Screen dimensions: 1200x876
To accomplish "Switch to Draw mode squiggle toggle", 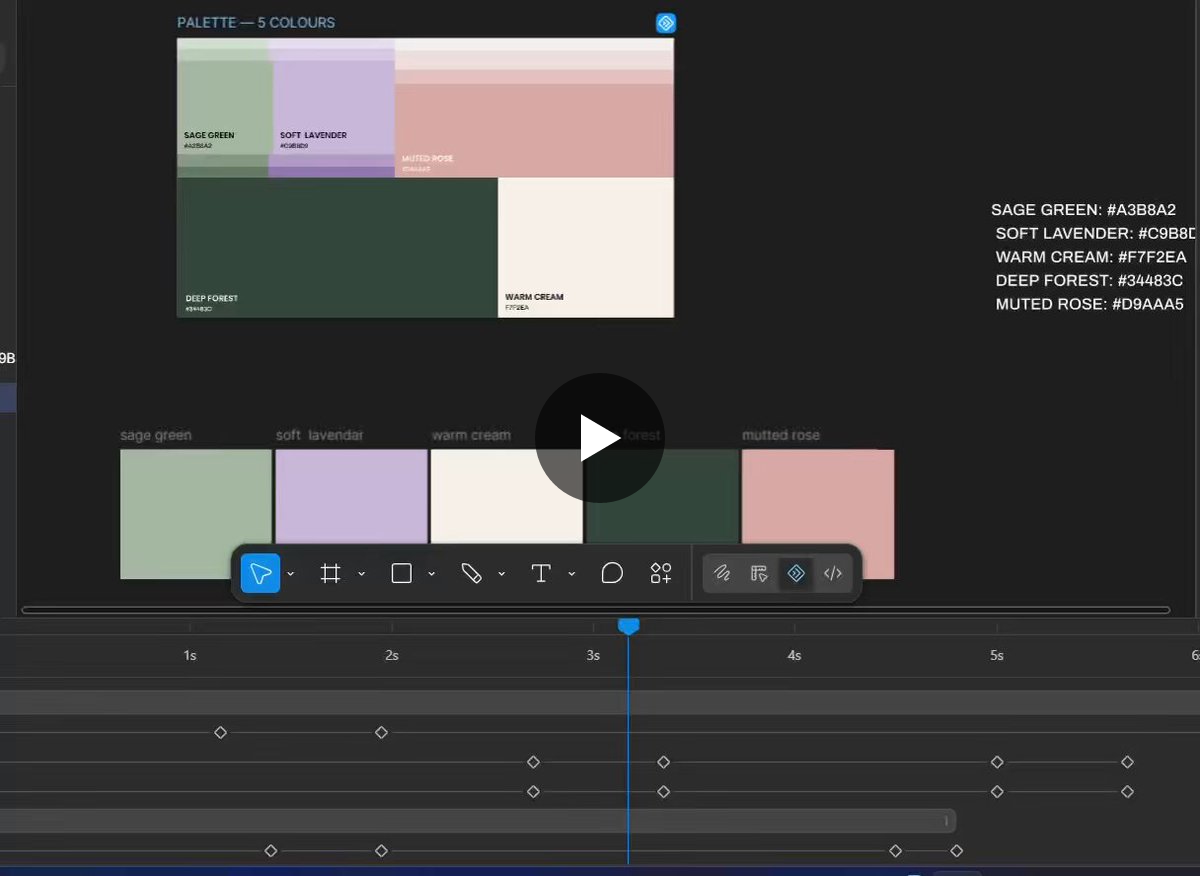I will (722, 573).
